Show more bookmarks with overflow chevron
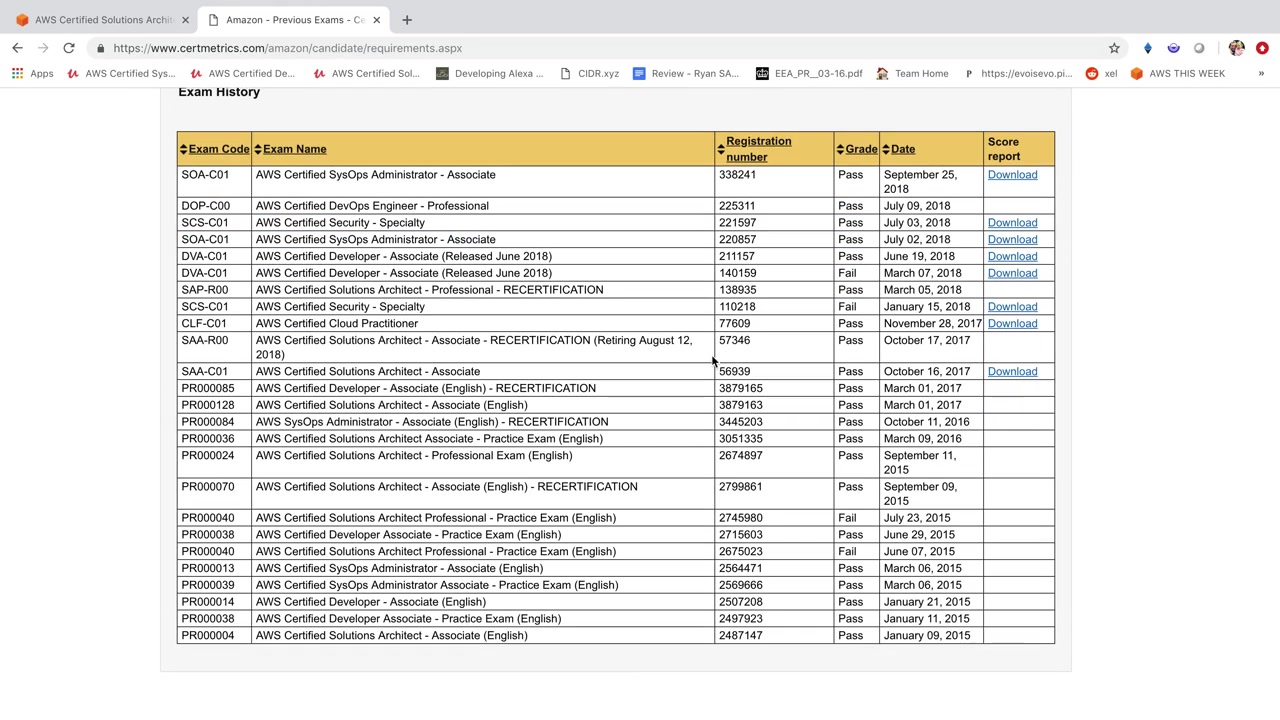Screen dimensions: 1280x720 1261,73
